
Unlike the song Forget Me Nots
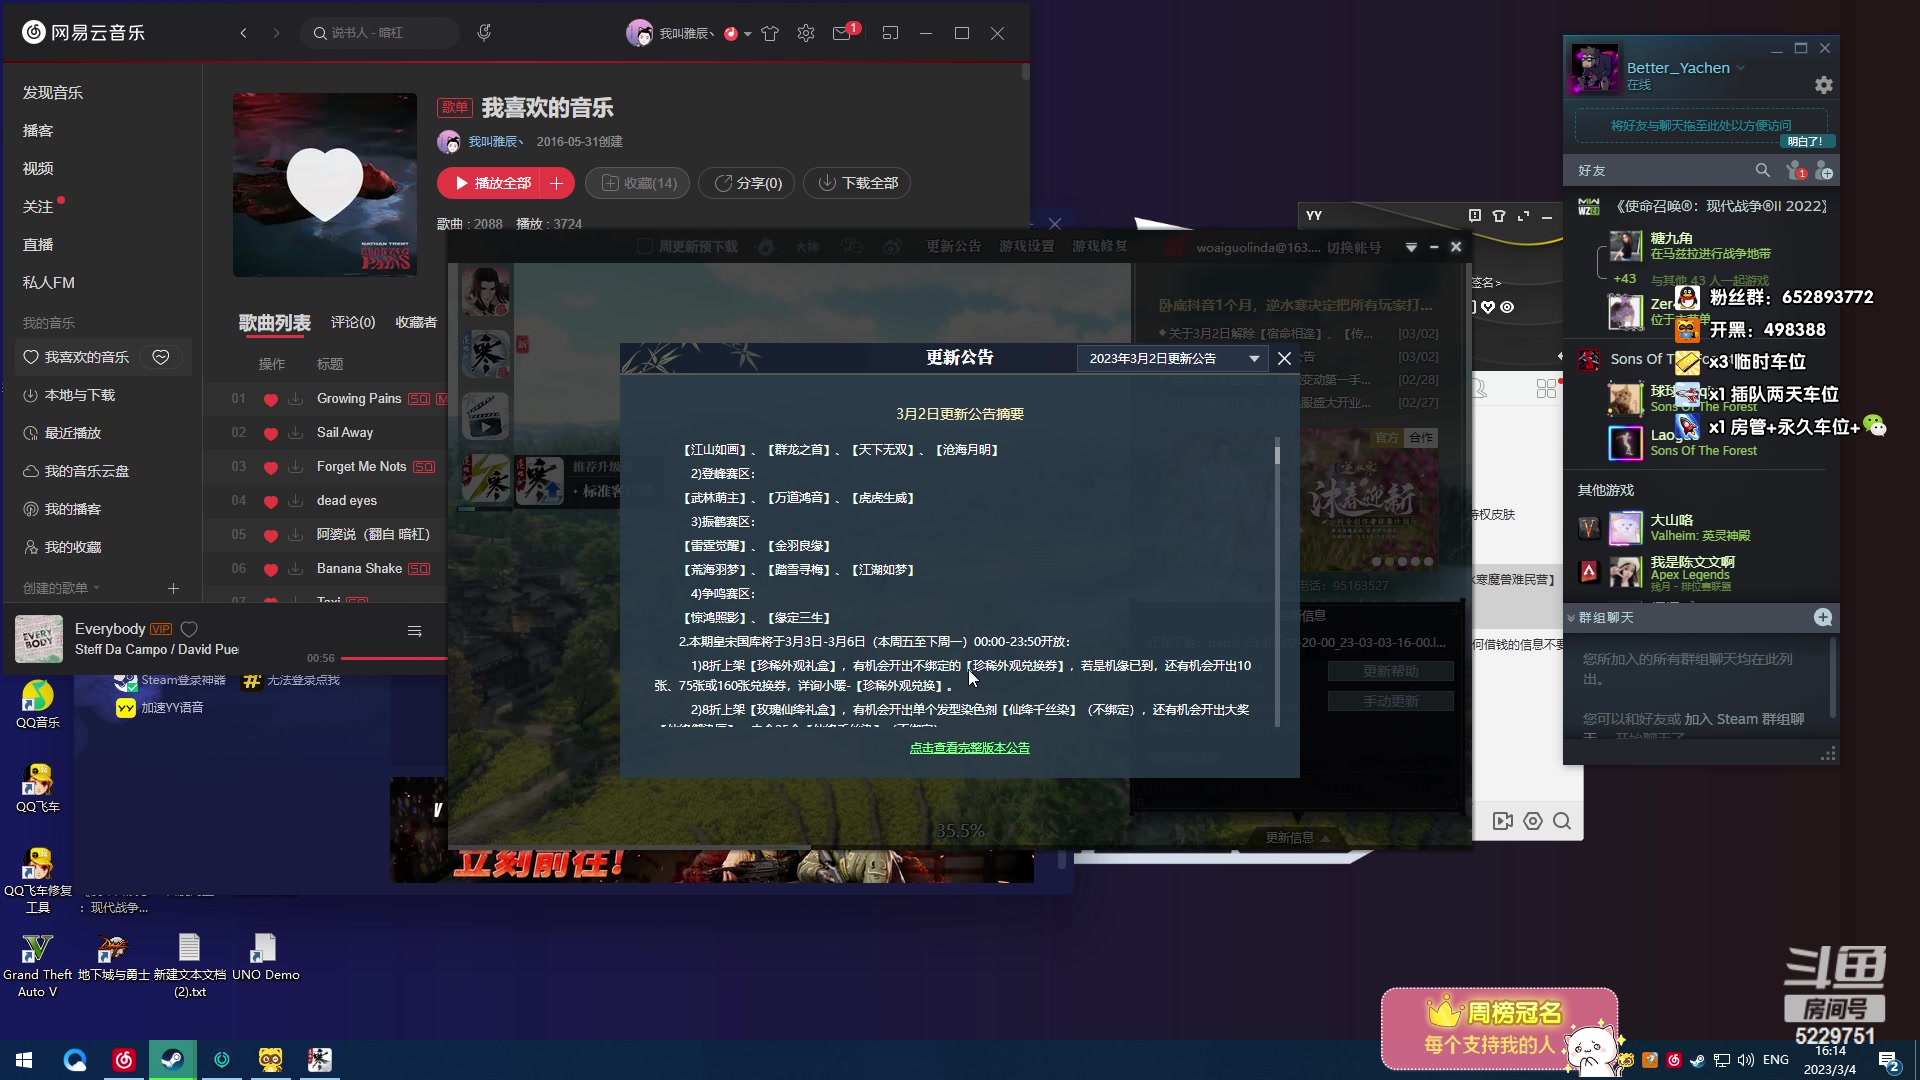[270, 467]
